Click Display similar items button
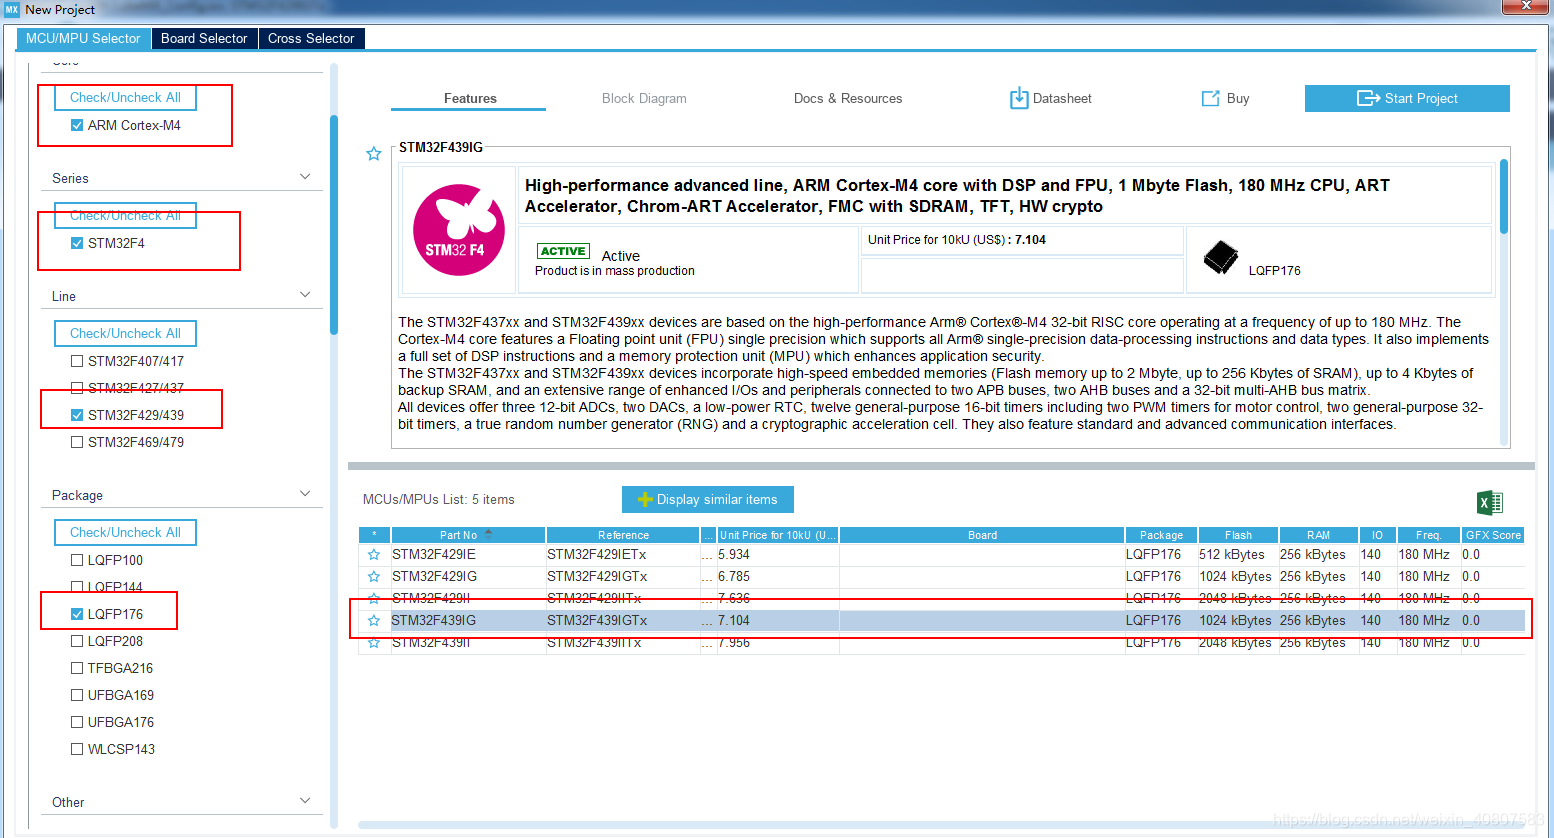The height and width of the screenshot is (838, 1554). [x=707, y=499]
